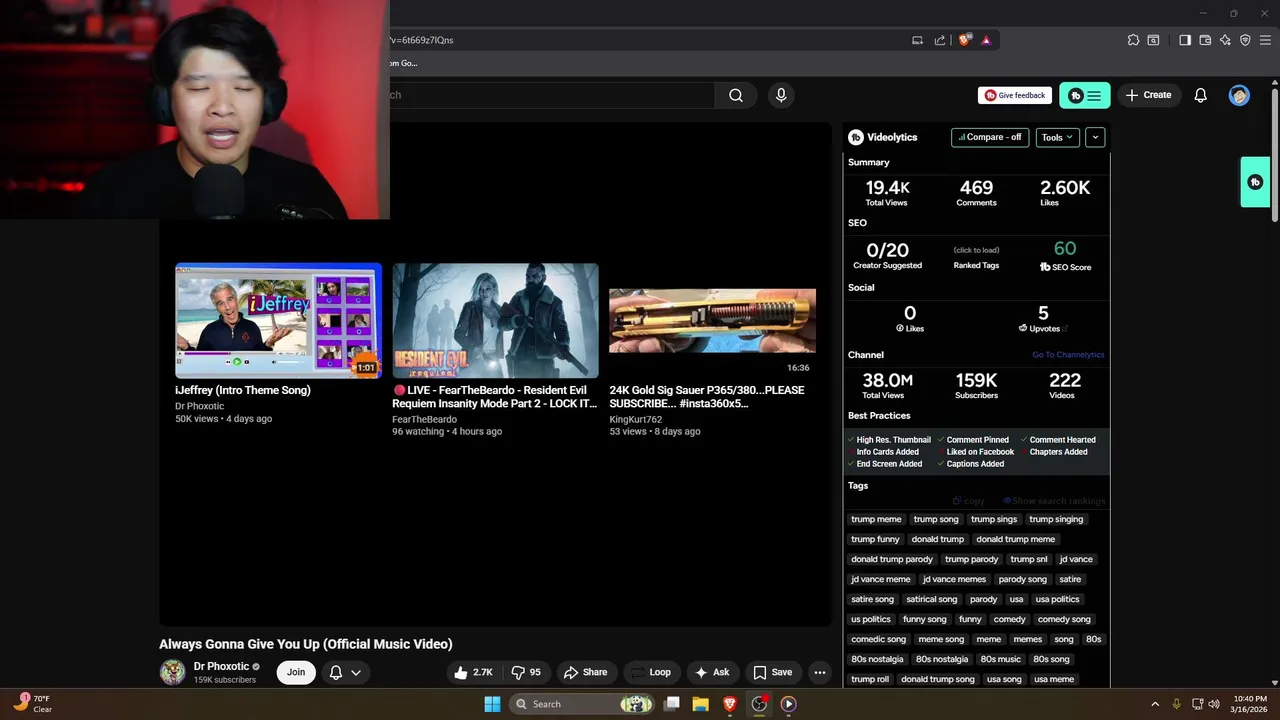
Task: Click the Dr Phoxotic channel avatar
Action: coord(172,672)
